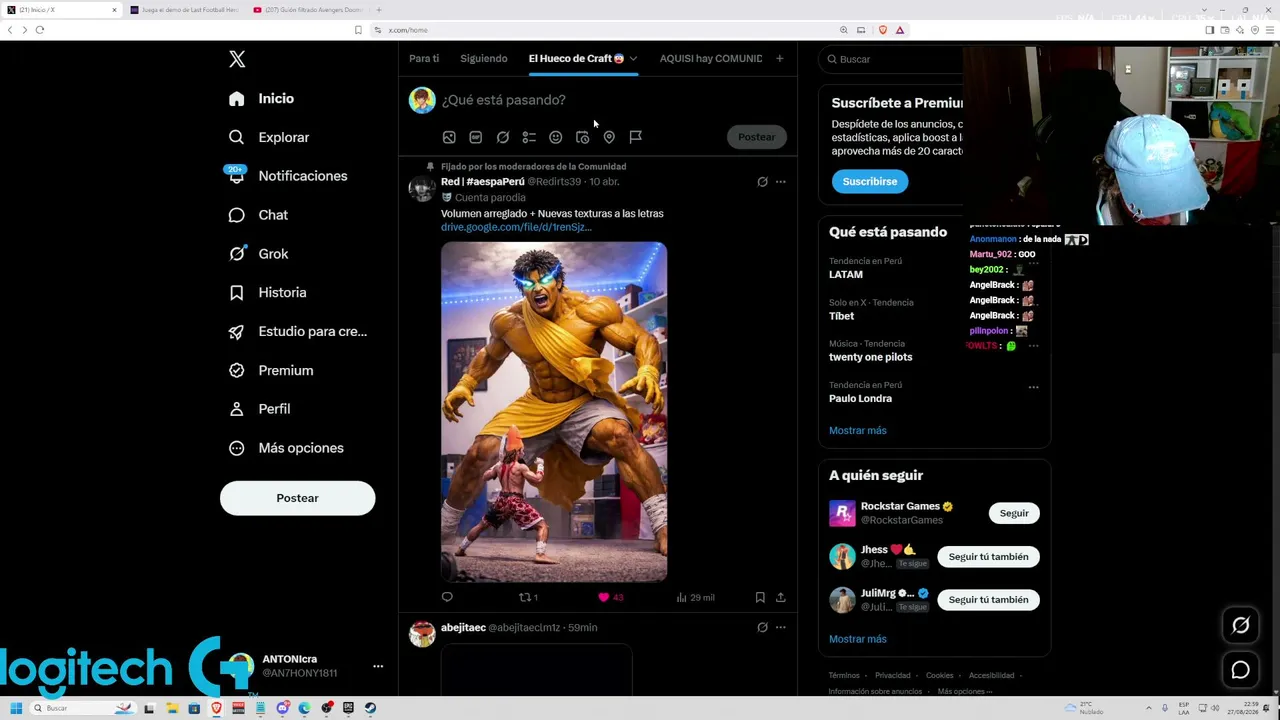This screenshot has width=1280, height=720.
Task: Click Mostrar más under trending topics
Action: coord(857,431)
